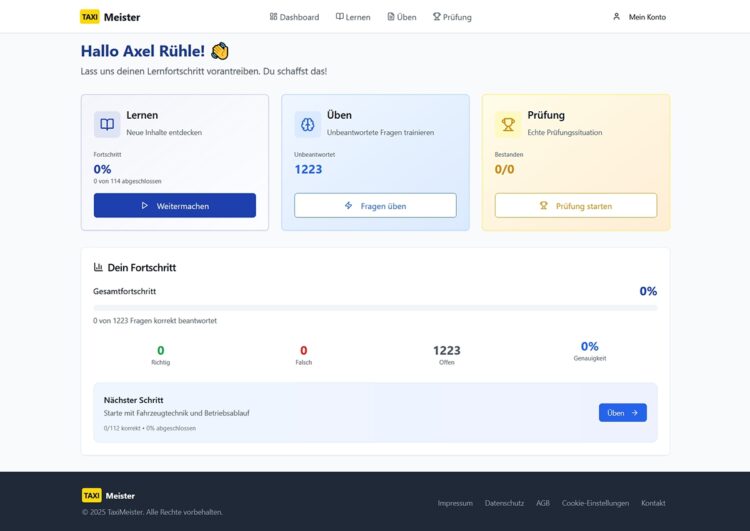Click the trophy icon in Prüfung card

[x=507, y=124]
